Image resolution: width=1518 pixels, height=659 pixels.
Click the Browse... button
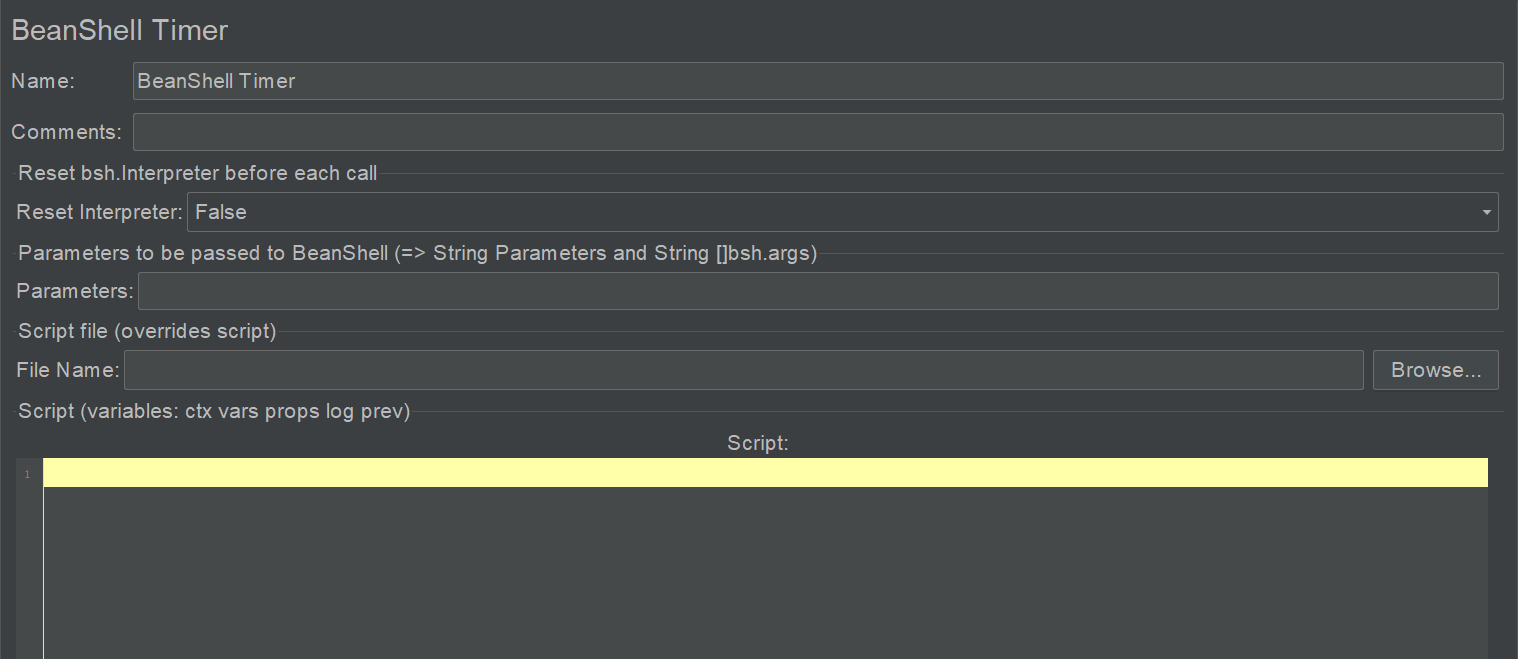(1436, 370)
